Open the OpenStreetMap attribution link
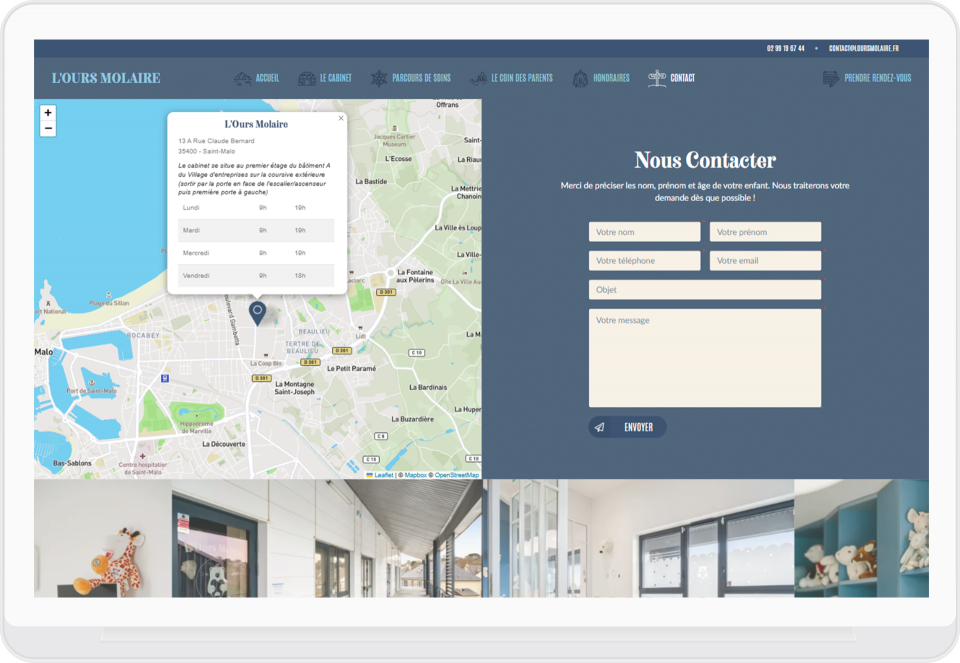960x663 pixels. [x=457, y=475]
